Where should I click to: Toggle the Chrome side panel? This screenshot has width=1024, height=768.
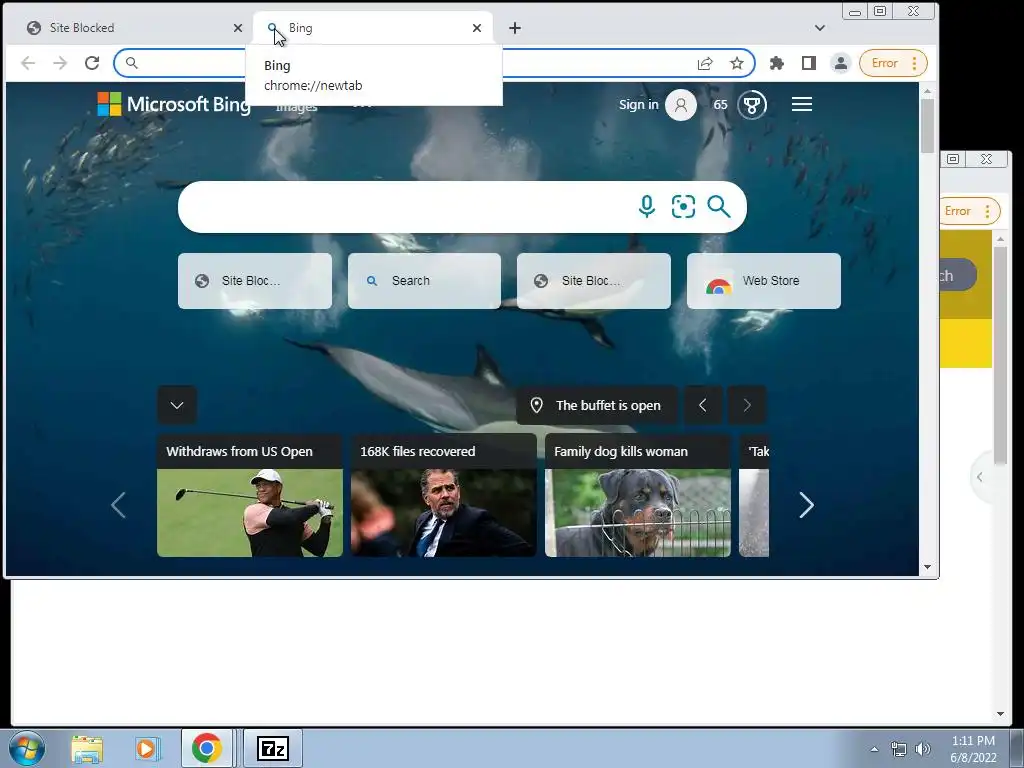808,63
